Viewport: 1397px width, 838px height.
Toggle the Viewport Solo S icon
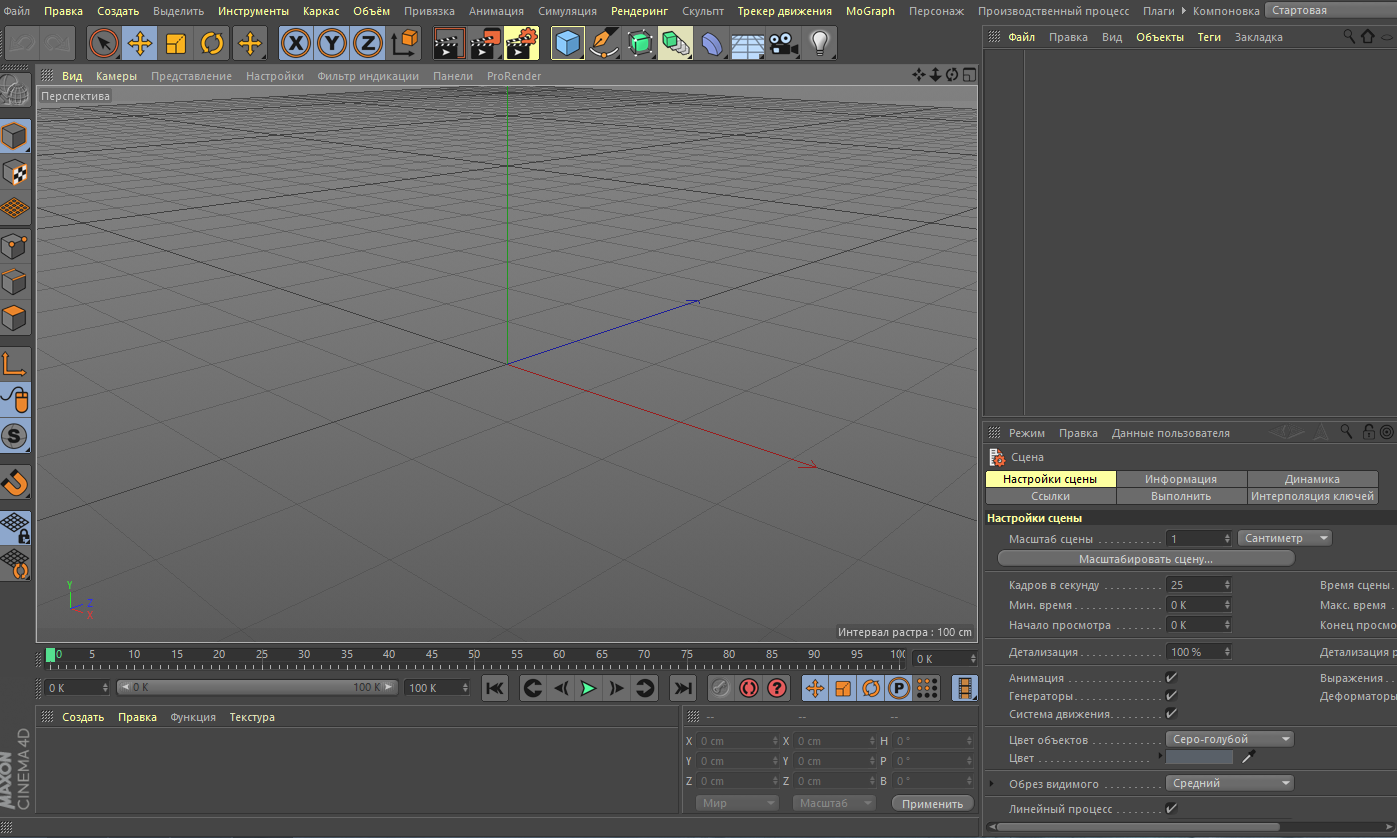tap(15, 436)
